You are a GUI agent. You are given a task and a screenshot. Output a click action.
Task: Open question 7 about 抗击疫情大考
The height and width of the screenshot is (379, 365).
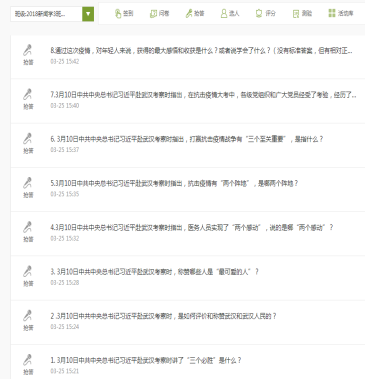click(203, 95)
